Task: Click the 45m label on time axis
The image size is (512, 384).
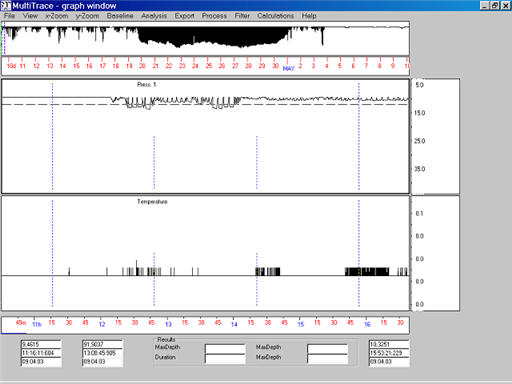Action: 21,322
